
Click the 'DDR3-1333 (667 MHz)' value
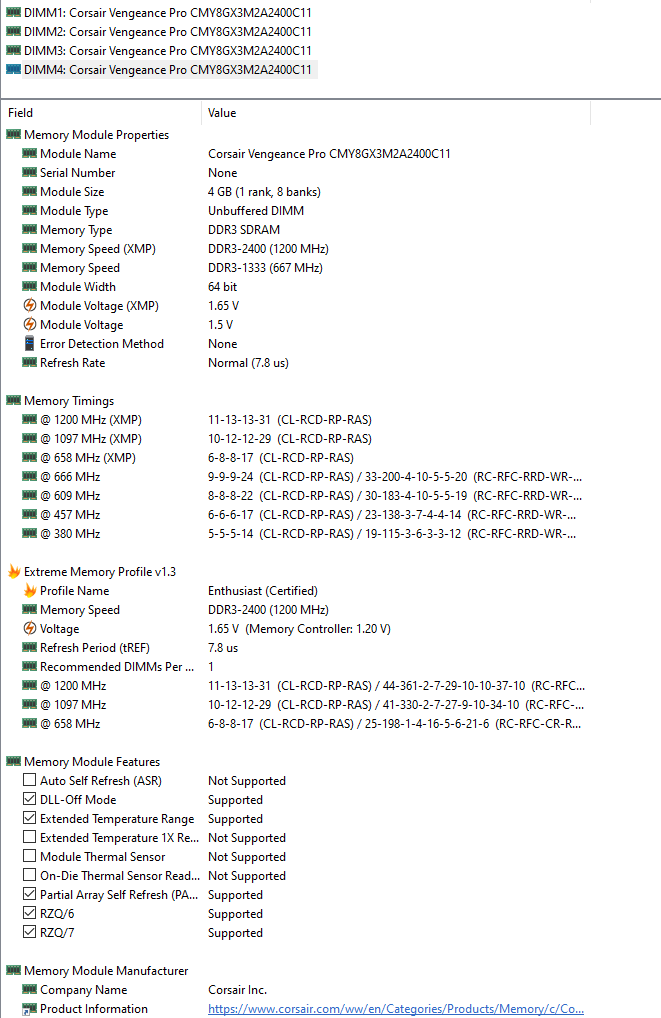pos(265,267)
